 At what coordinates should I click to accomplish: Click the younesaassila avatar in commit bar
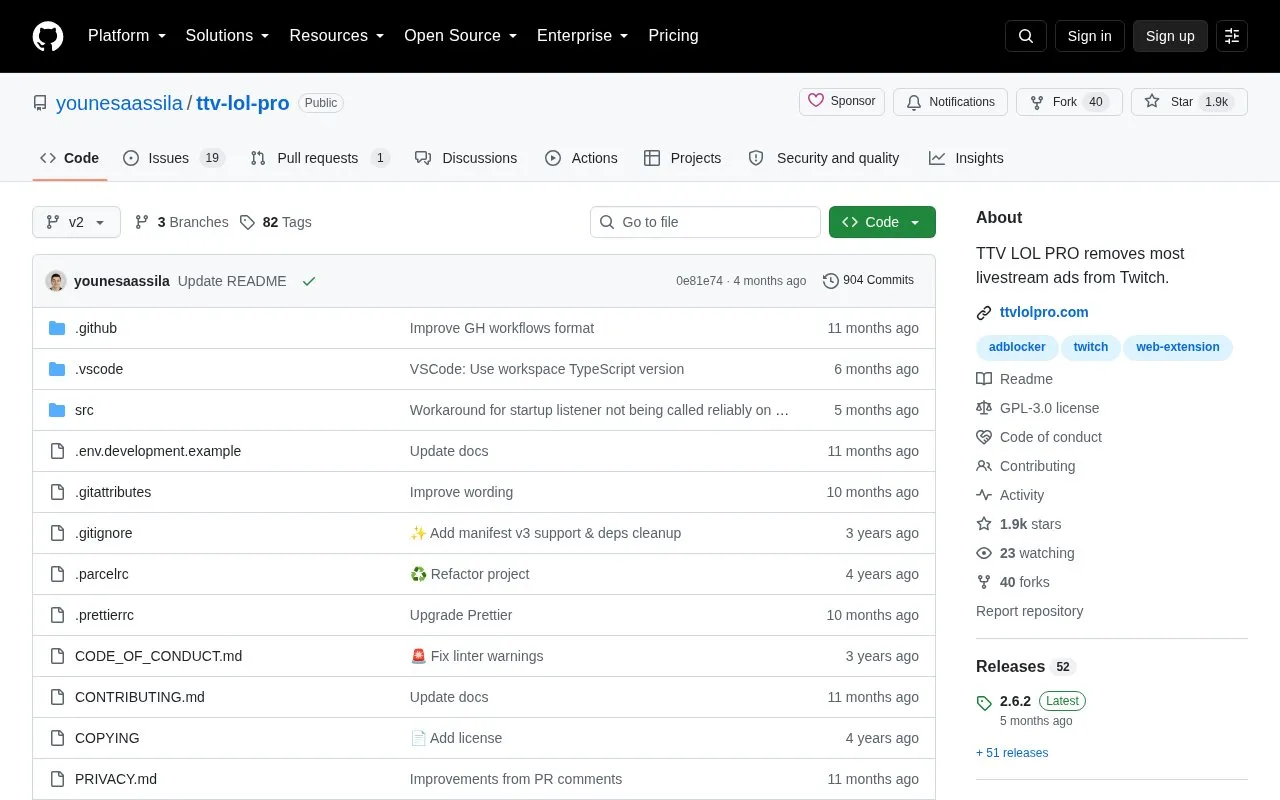coord(56,281)
